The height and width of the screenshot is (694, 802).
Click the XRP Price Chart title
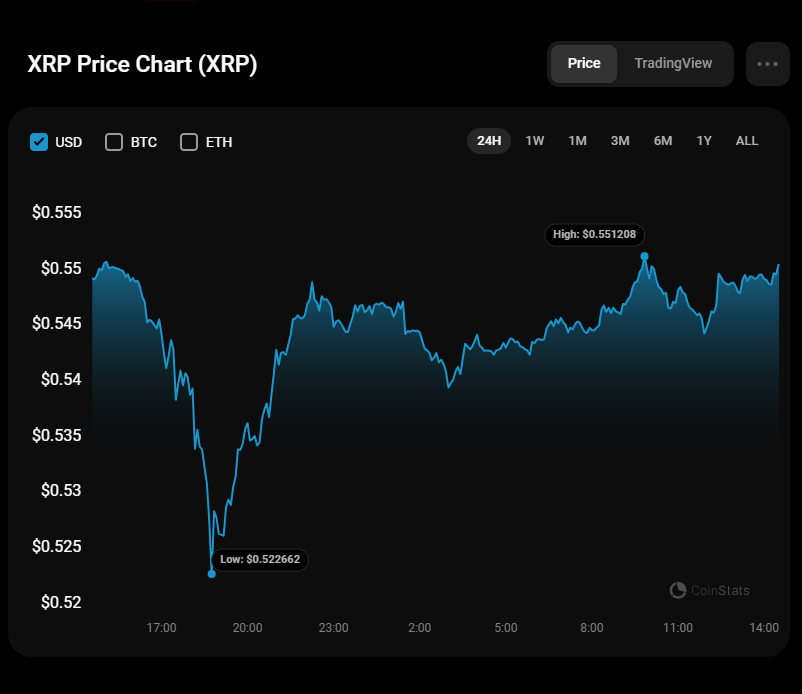pyautogui.click(x=143, y=65)
